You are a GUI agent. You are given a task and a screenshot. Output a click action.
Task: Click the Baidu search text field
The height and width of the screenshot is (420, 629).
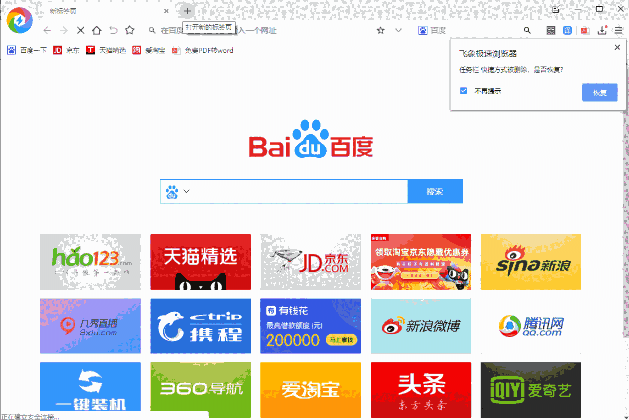tap(299, 192)
